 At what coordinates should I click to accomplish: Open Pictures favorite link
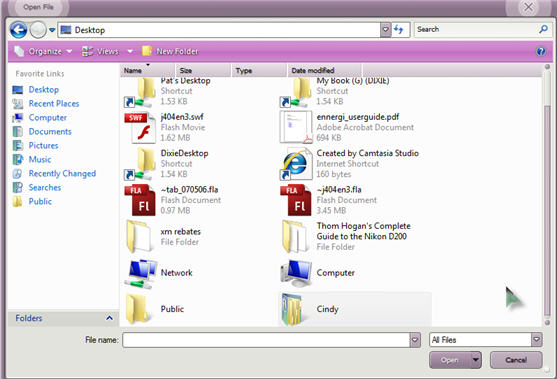coord(43,145)
